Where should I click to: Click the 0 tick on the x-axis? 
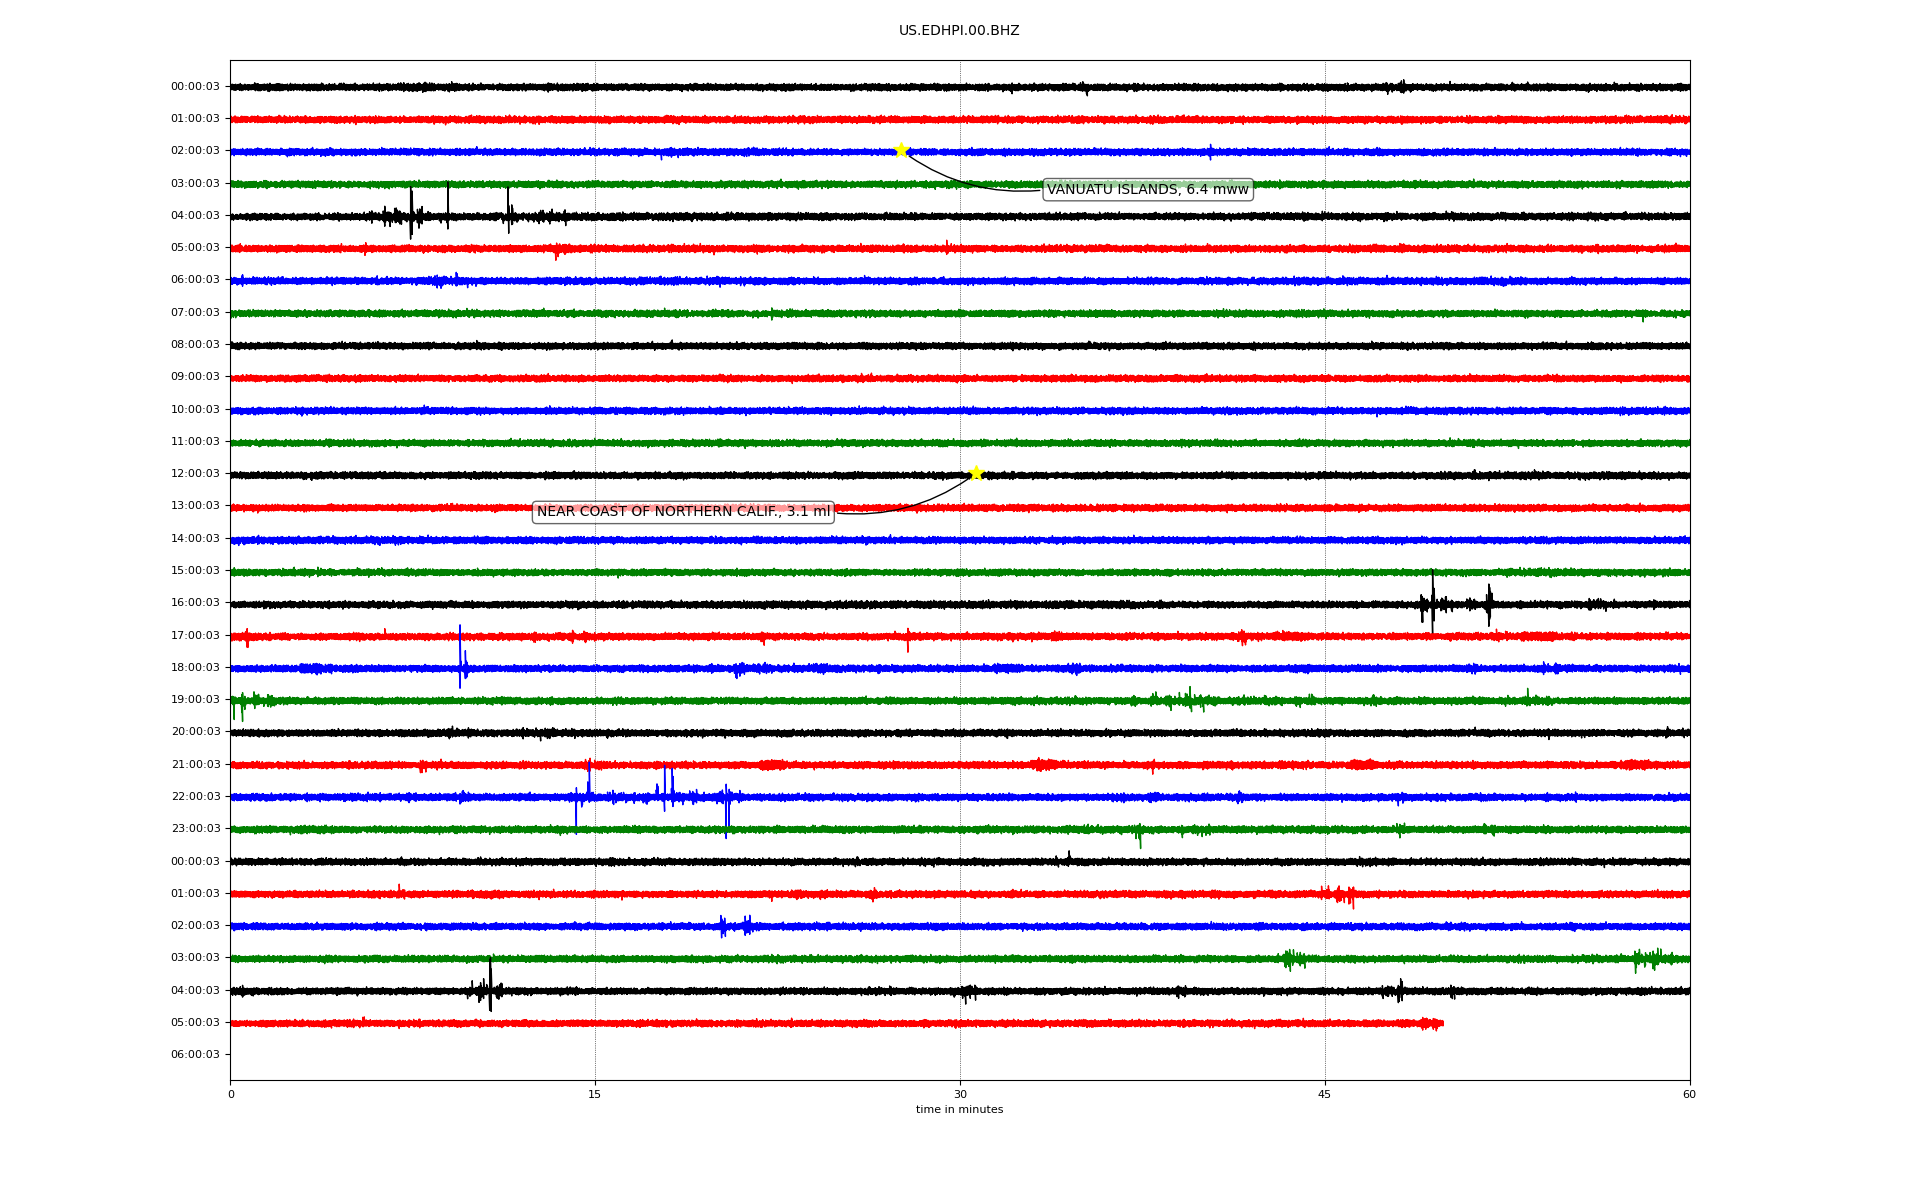[x=231, y=1094]
